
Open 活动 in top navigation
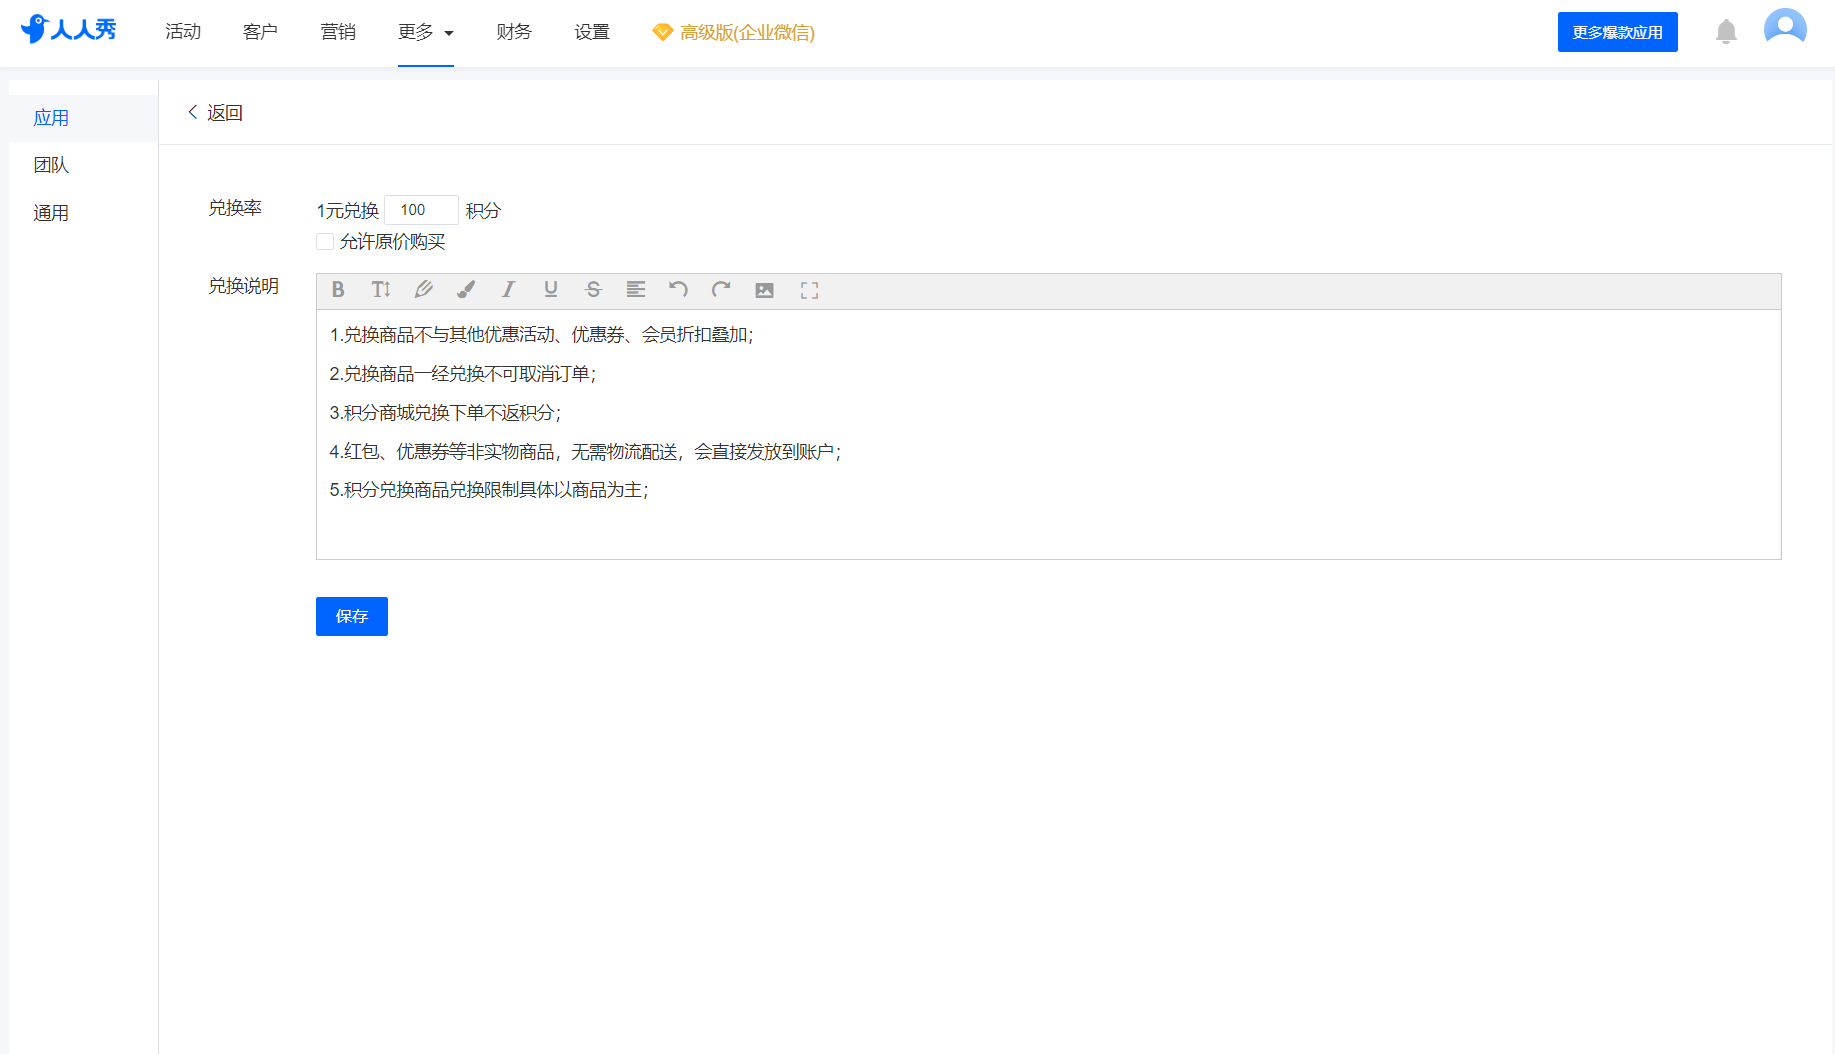183,32
